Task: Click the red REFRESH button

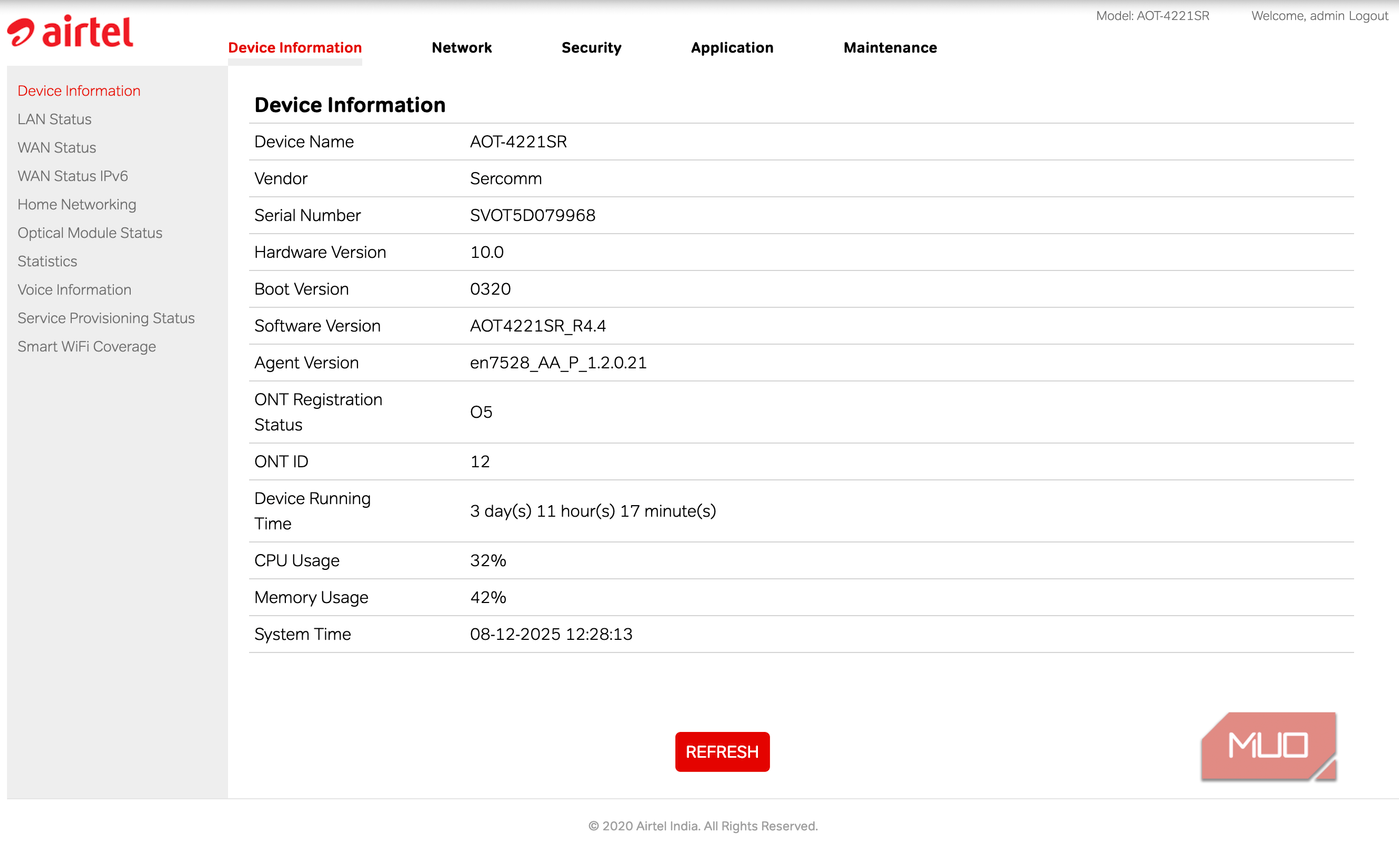Action: [x=722, y=752]
